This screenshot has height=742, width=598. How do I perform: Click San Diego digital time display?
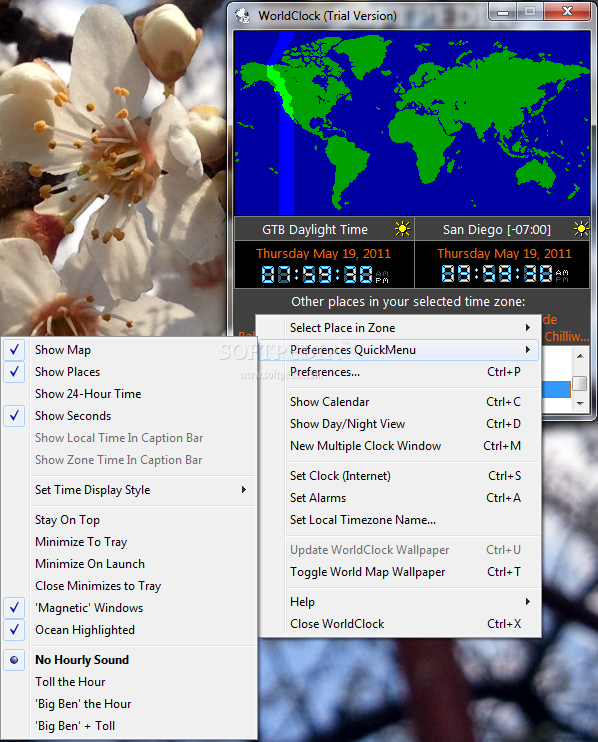(505, 273)
